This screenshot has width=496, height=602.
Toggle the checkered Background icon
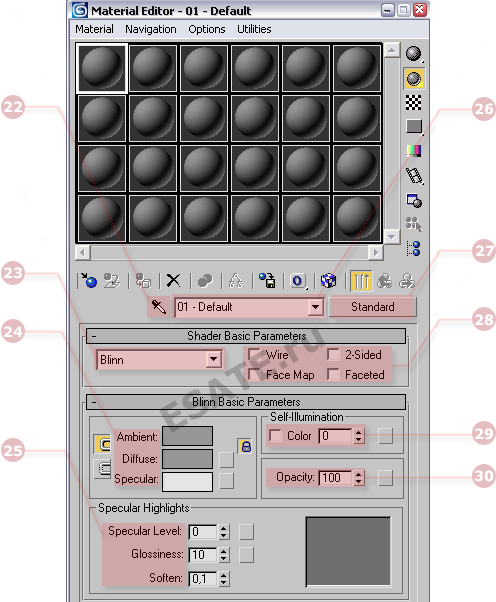(x=414, y=103)
